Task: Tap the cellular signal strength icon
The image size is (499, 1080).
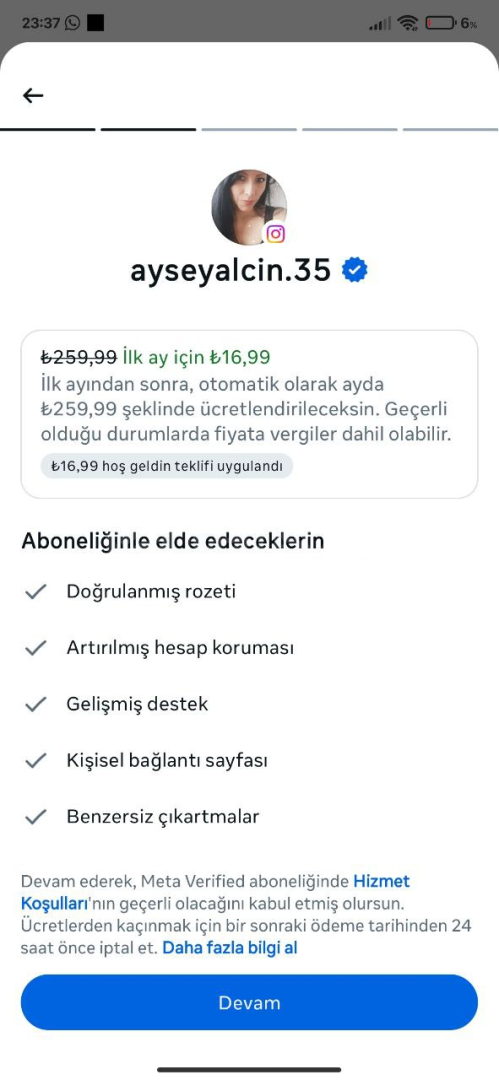Action: coord(381,23)
